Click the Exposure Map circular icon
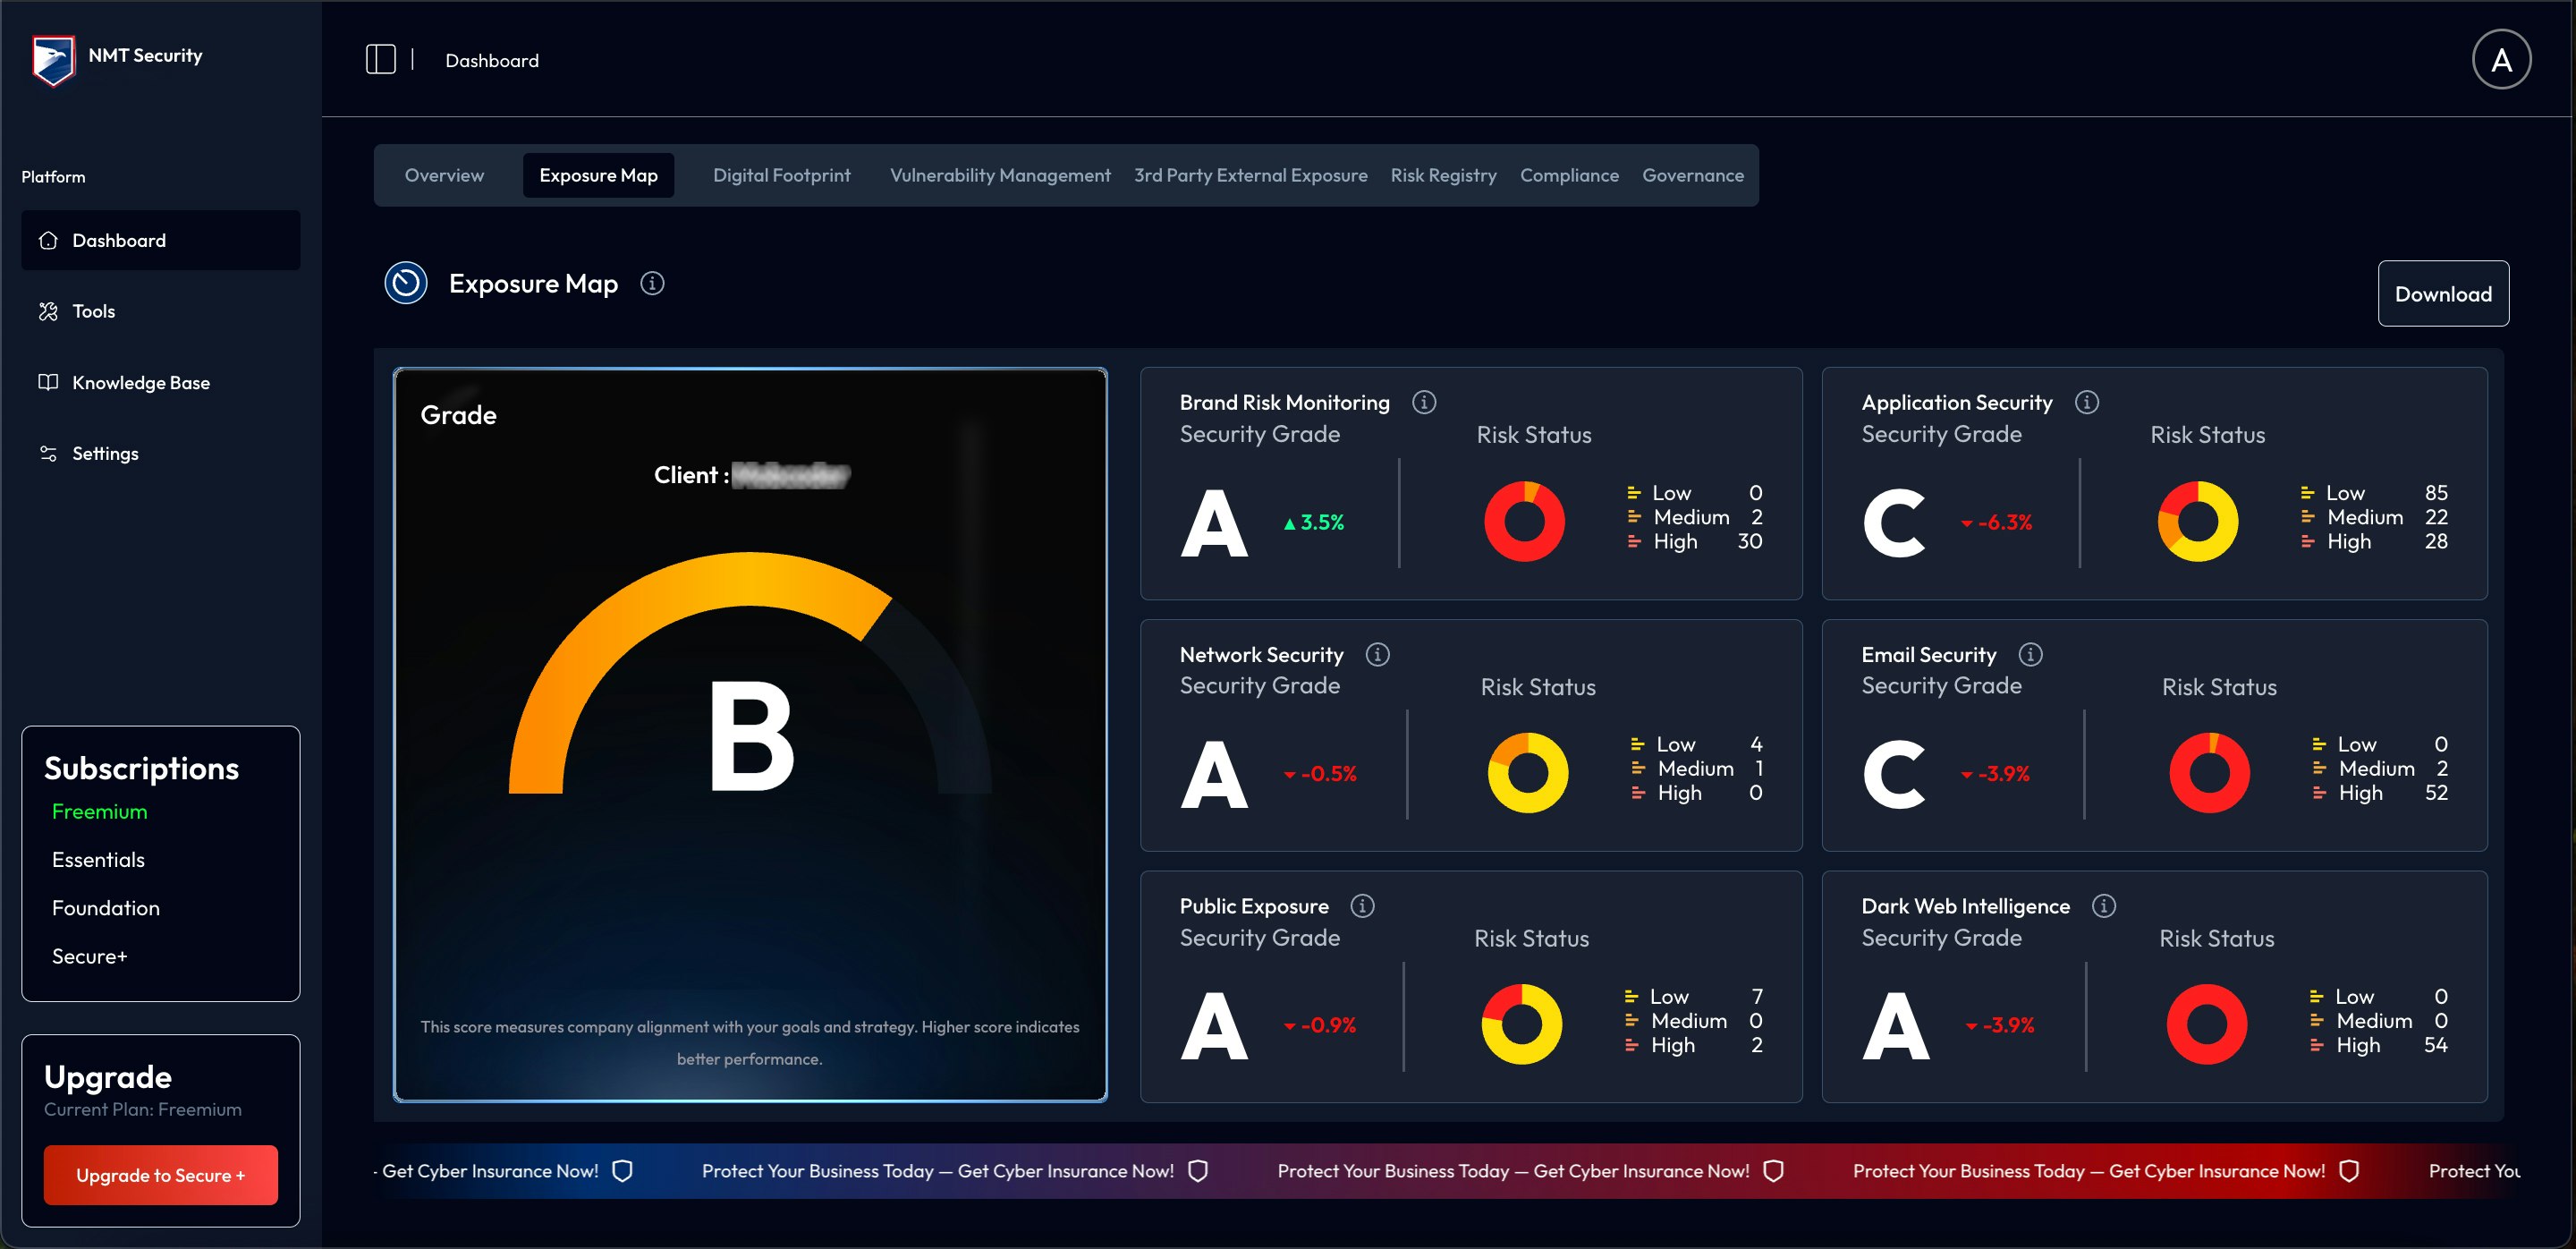The height and width of the screenshot is (1249, 2576). pos(405,283)
